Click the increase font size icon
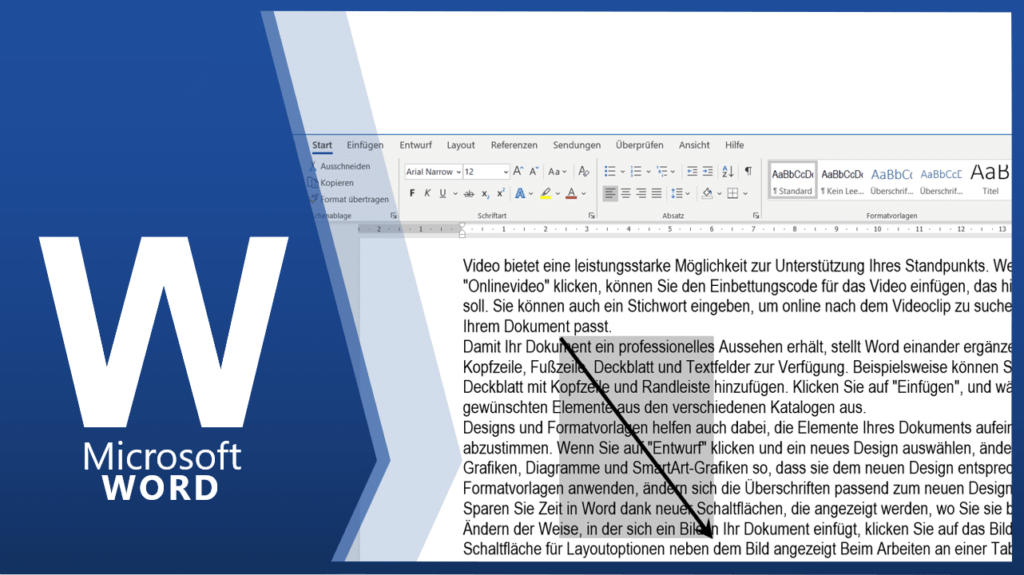 click(x=519, y=171)
